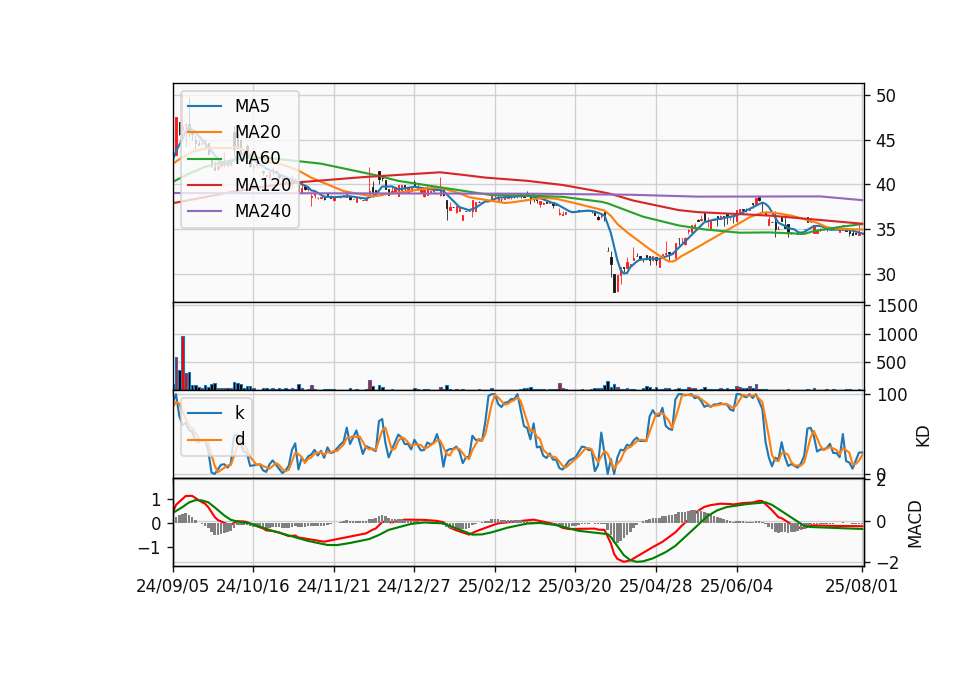Viewport: 960px width, 690px height.
Task: Click the volume axis value 1000
Action: click(x=897, y=335)
